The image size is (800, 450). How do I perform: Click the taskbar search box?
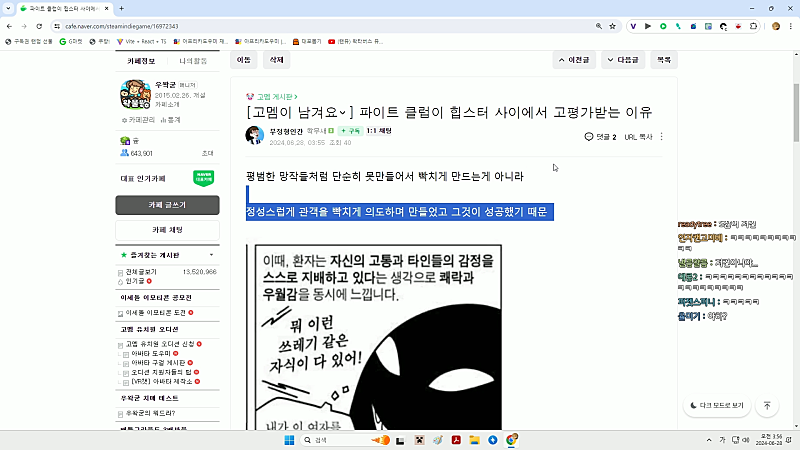click(346, 440)
